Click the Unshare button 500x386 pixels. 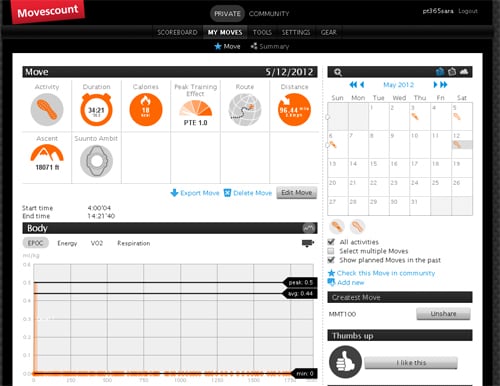(x=443, y=314)
